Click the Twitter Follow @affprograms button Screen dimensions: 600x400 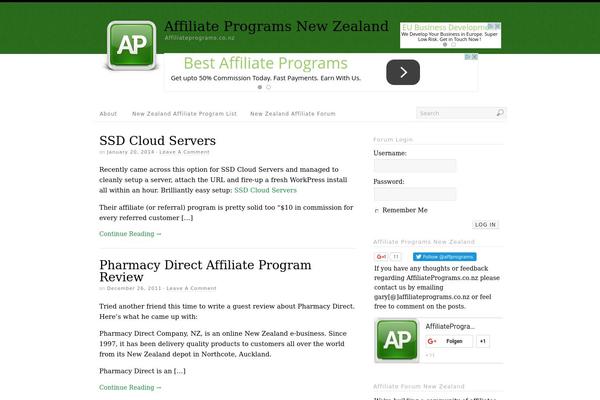445,257
